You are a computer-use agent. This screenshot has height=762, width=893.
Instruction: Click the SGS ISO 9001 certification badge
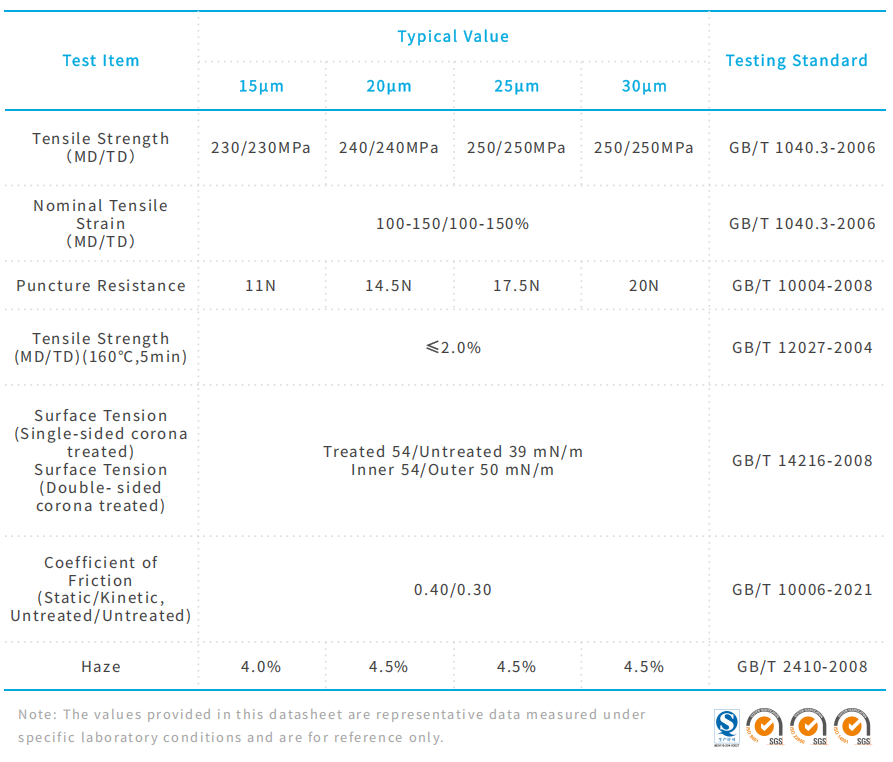pos(767,727)
